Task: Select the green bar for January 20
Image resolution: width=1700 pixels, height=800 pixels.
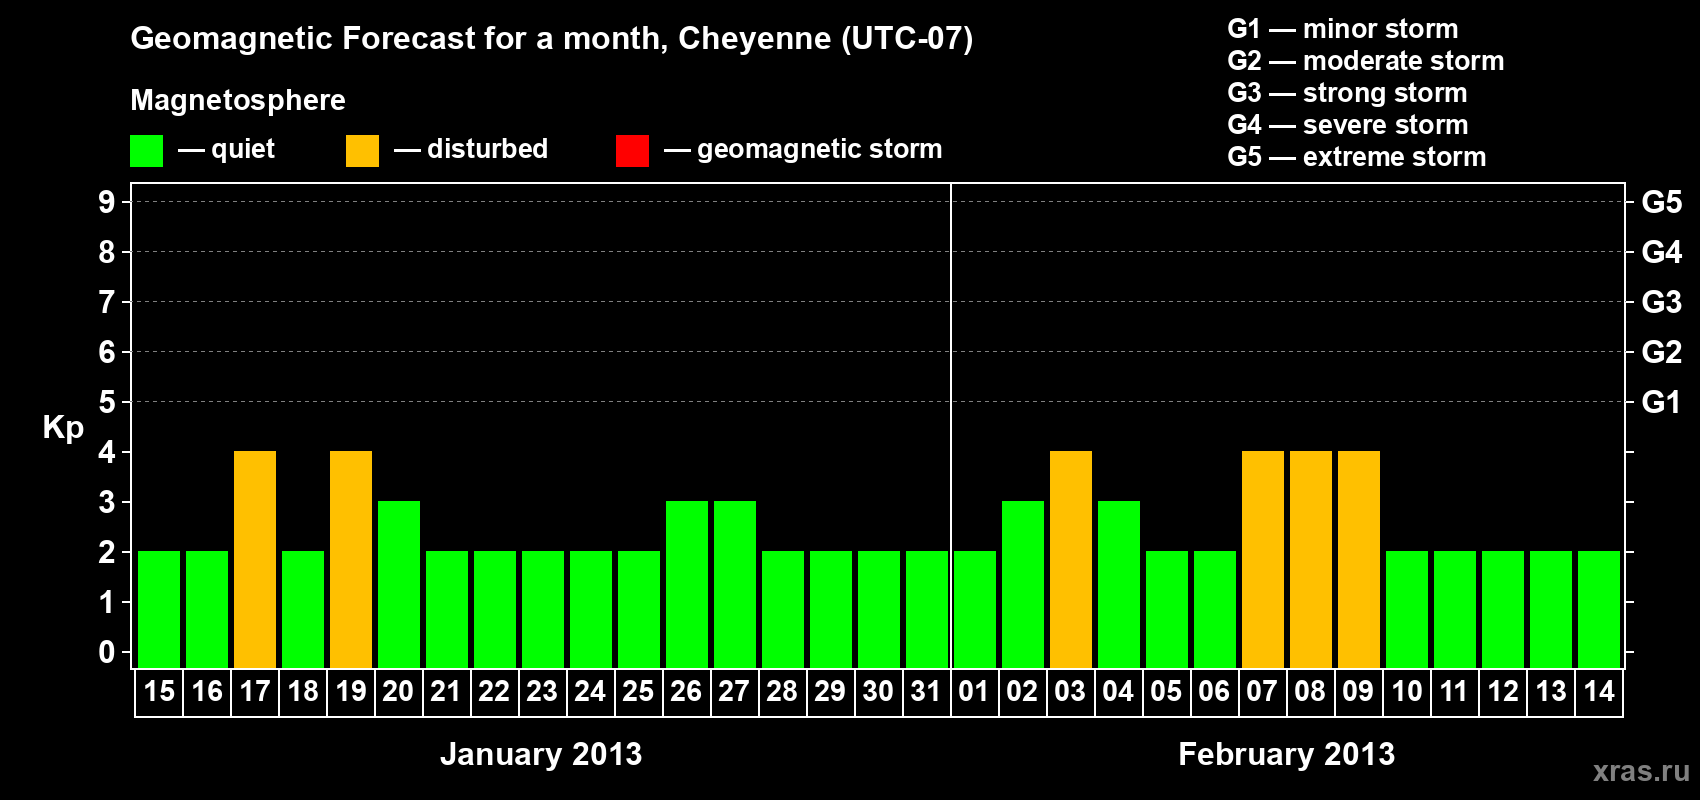Action: [x=399, y=584]
